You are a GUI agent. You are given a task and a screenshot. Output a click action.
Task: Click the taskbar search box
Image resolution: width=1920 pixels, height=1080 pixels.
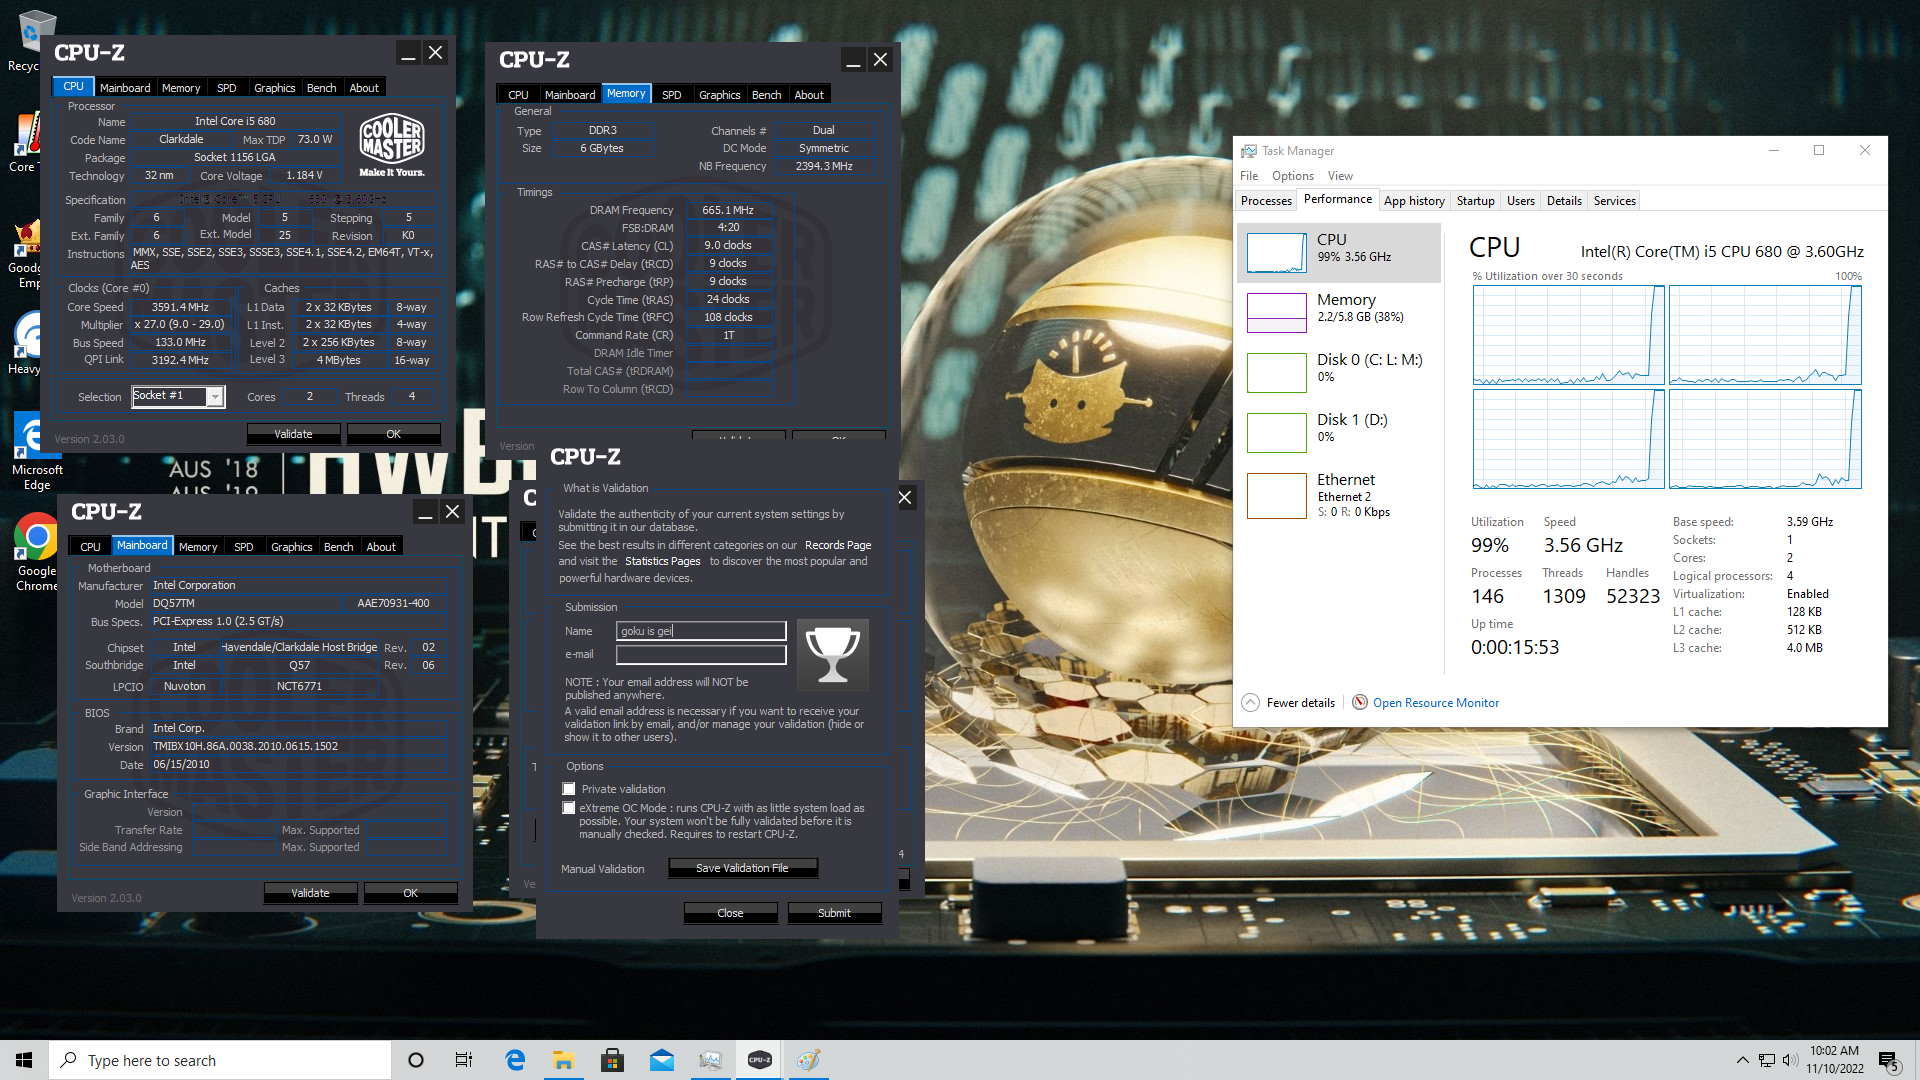pyautogui.click(x=220, y=1060)
